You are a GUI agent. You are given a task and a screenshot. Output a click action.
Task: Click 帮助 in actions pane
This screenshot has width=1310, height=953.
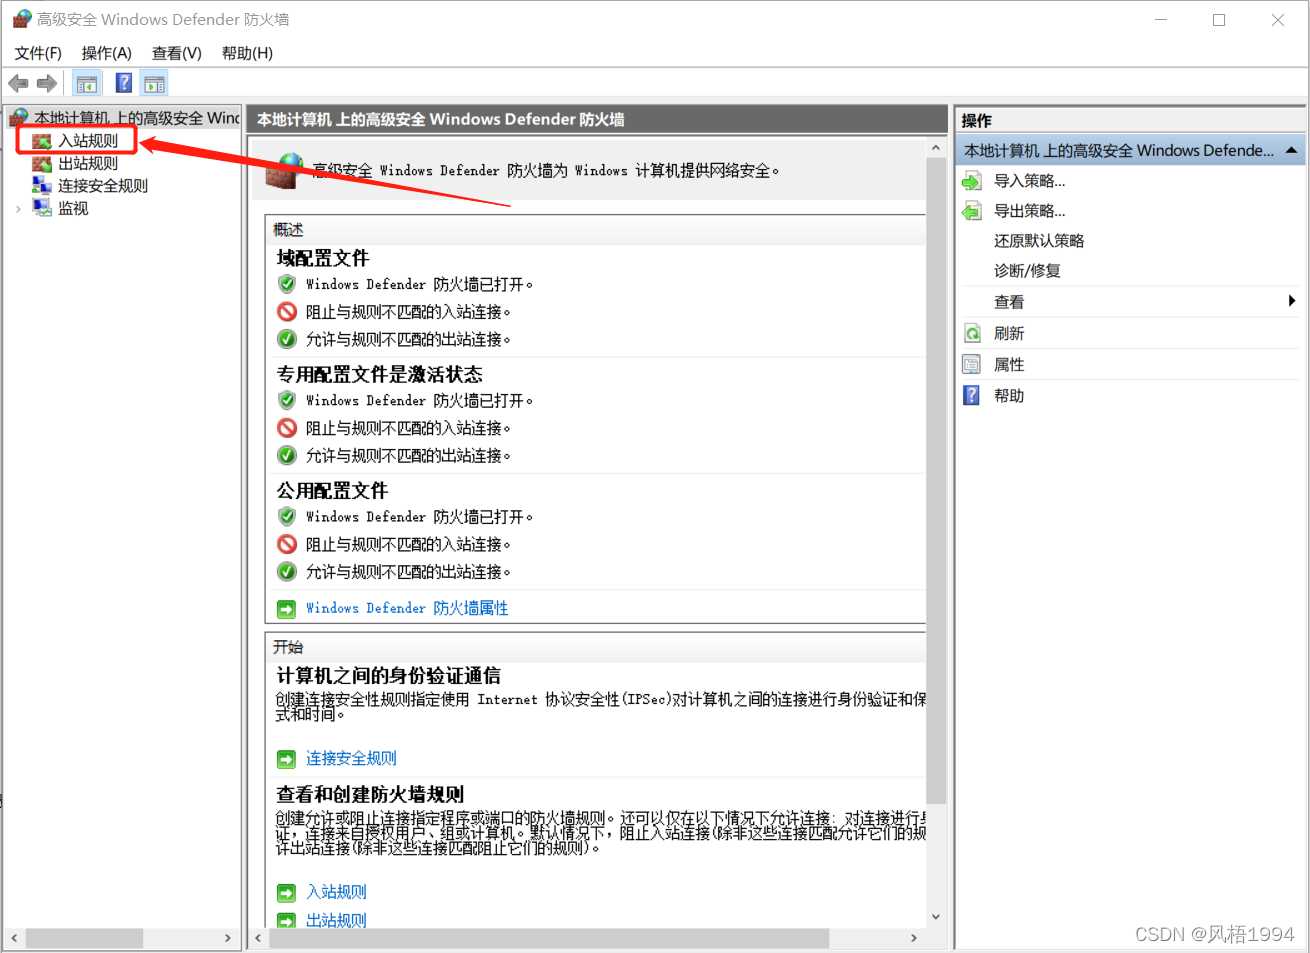(1009, 396)
